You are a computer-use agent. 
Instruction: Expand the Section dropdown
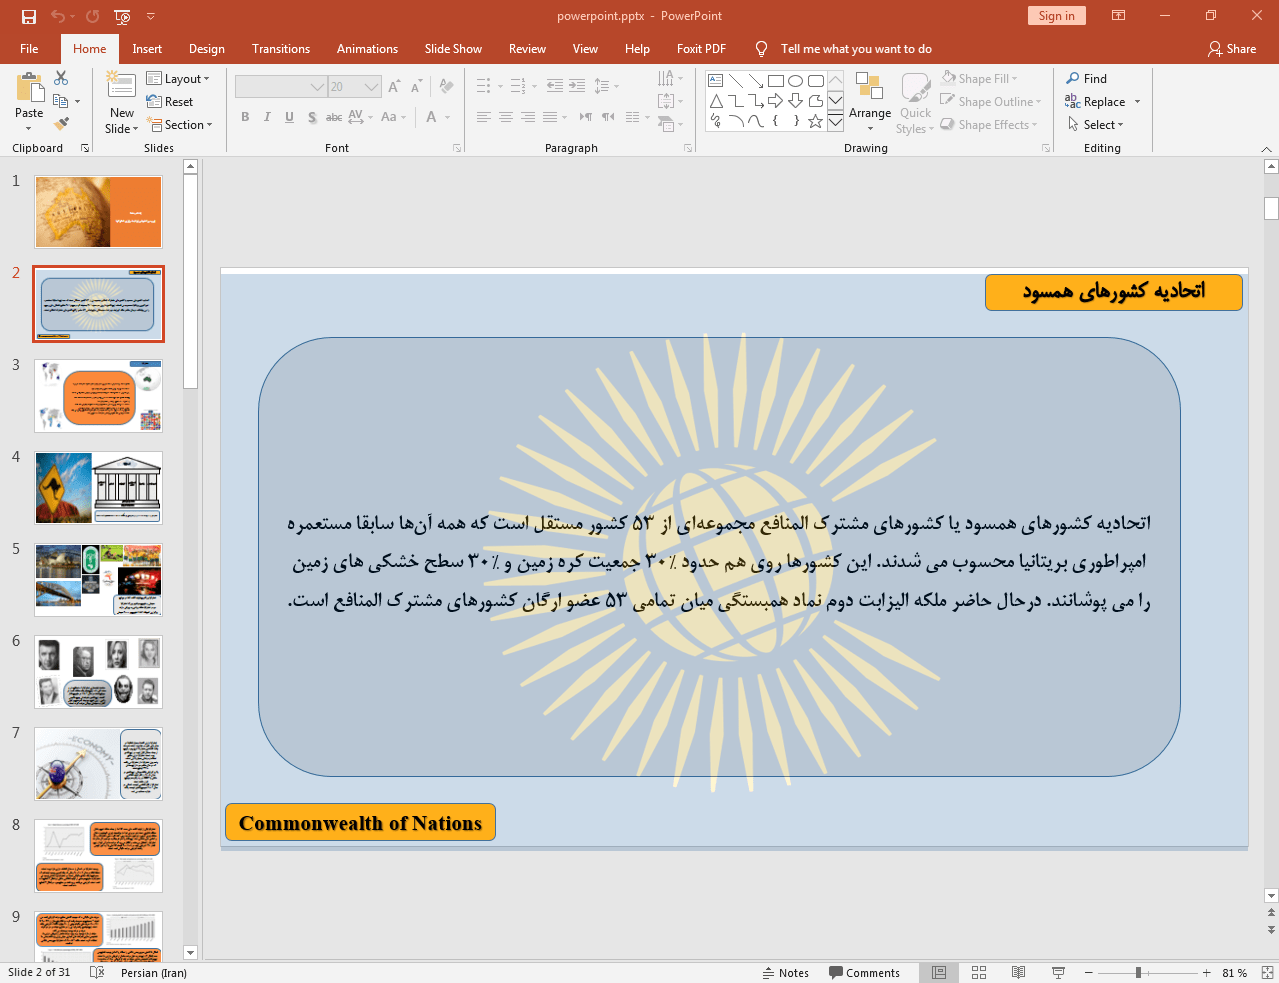tap(180, 125)
